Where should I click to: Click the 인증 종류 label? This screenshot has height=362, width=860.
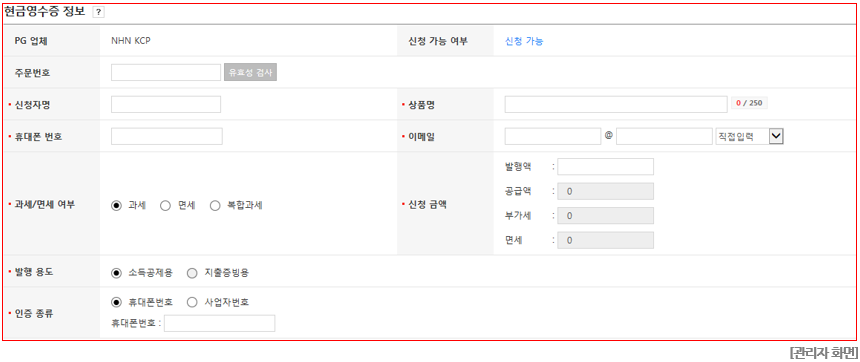(x=34, y=314)
